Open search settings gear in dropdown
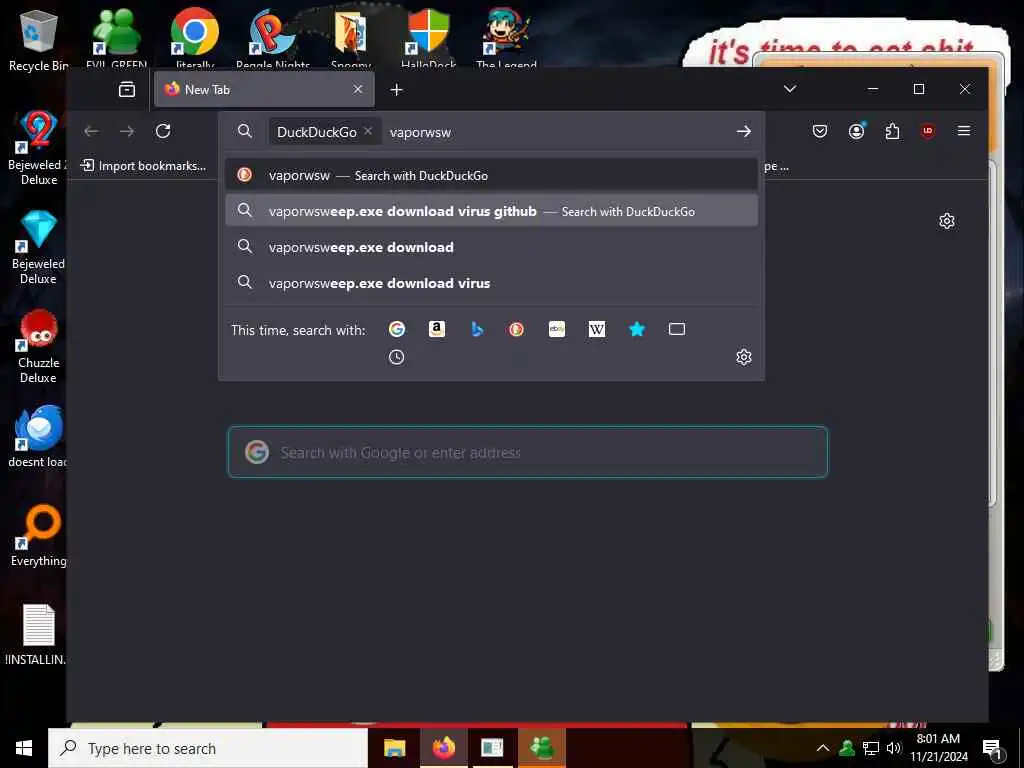Viewport: 1024px width, 768px height. tap(743, 357)
